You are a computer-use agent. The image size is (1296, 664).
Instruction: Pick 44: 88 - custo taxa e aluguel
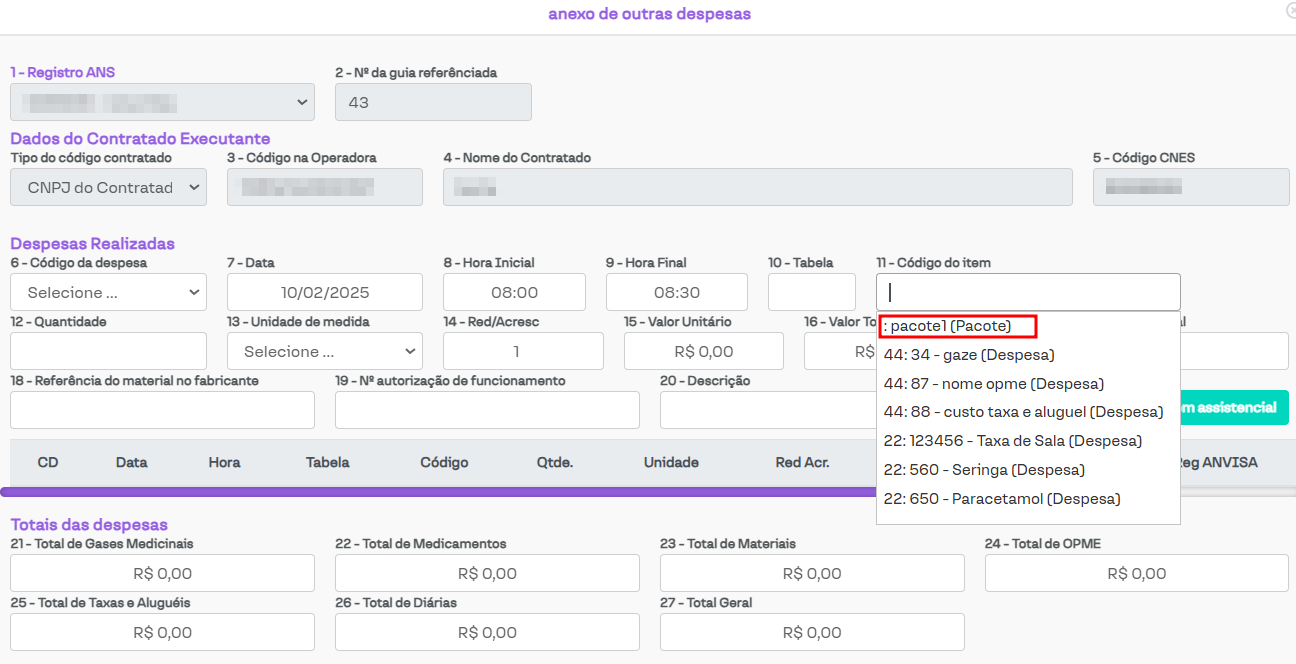pyautogui.click(x=1023, y=412)
